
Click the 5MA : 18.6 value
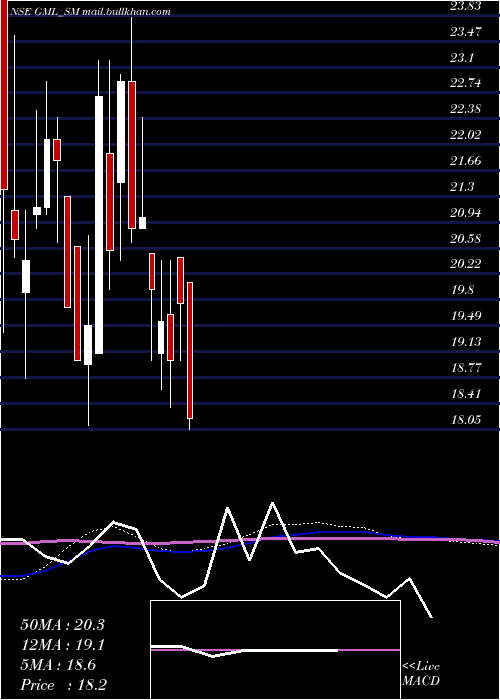click(58, 665)
